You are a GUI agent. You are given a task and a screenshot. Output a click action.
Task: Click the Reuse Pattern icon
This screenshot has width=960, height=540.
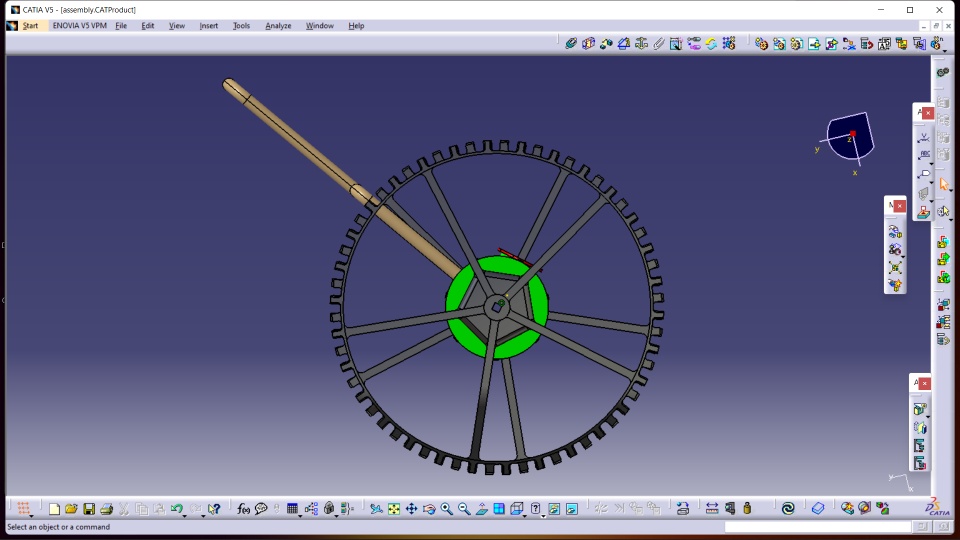(x=729, y=43)
